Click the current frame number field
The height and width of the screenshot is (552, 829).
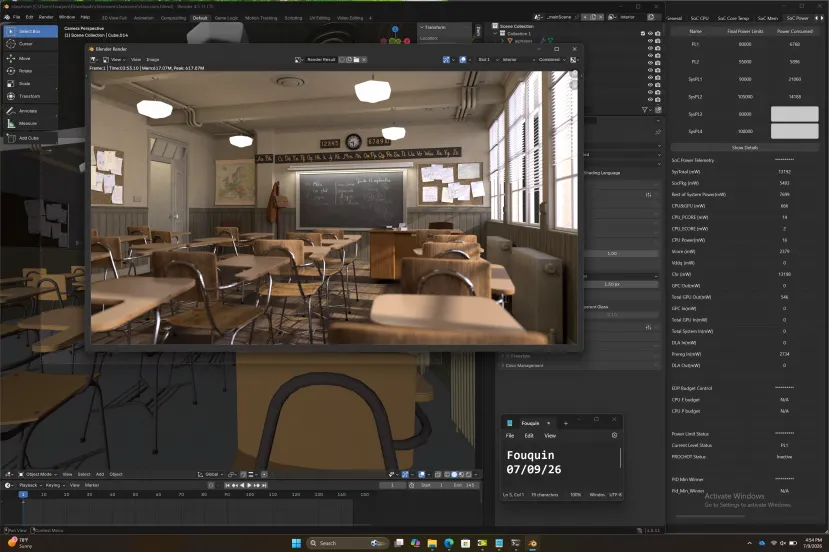(392, 485)
